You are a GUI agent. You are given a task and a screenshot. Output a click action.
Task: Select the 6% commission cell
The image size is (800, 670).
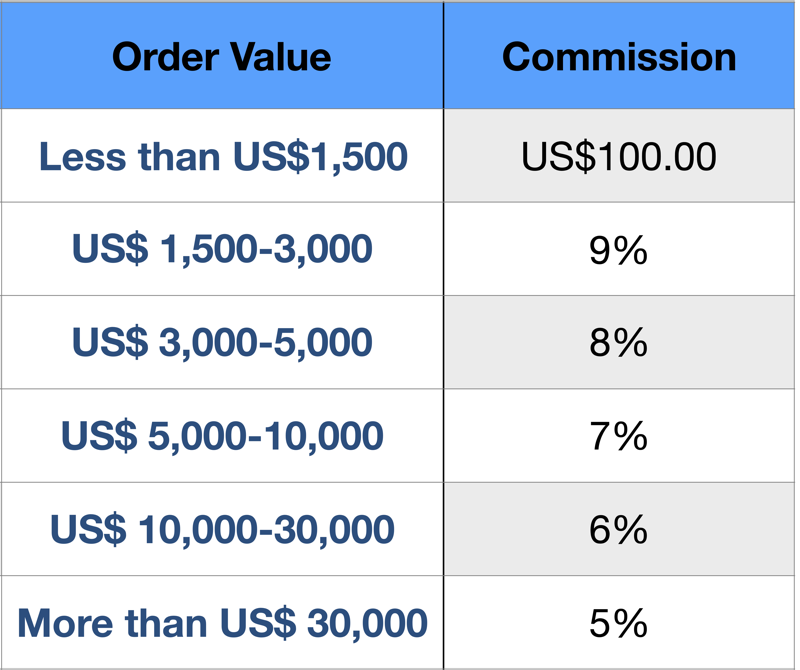tap(619, 529)
